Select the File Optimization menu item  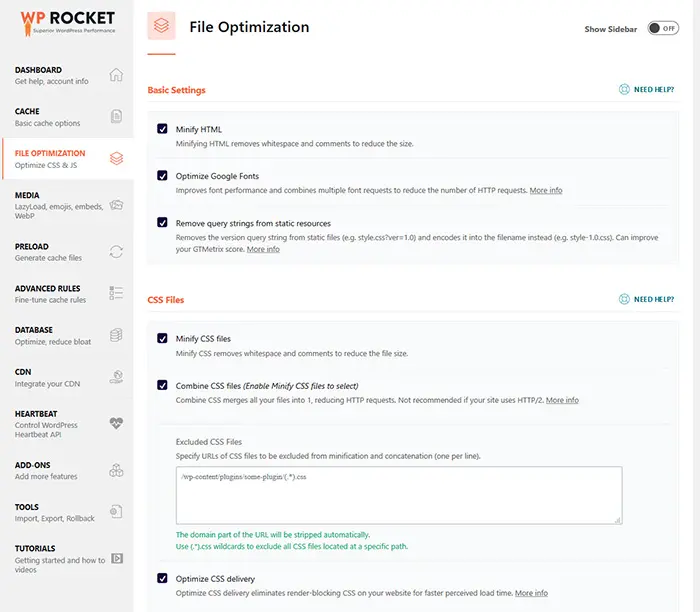[68, 159]
